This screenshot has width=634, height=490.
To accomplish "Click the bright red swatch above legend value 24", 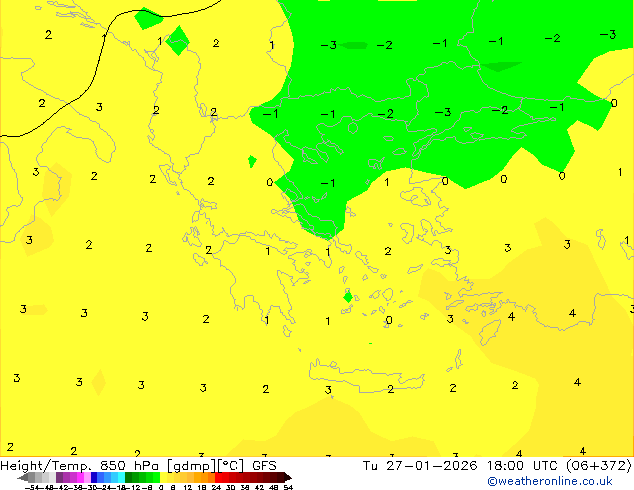I will (x=218, y=477).
